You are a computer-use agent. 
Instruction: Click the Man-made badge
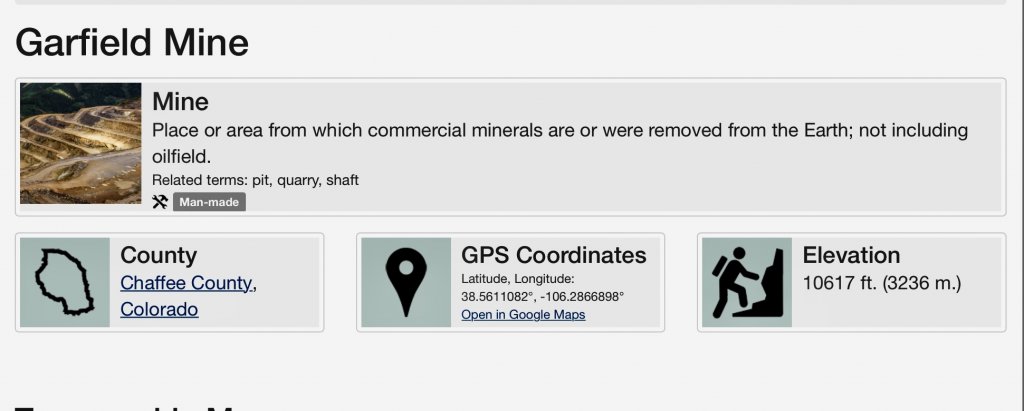(x=209, y=202)
